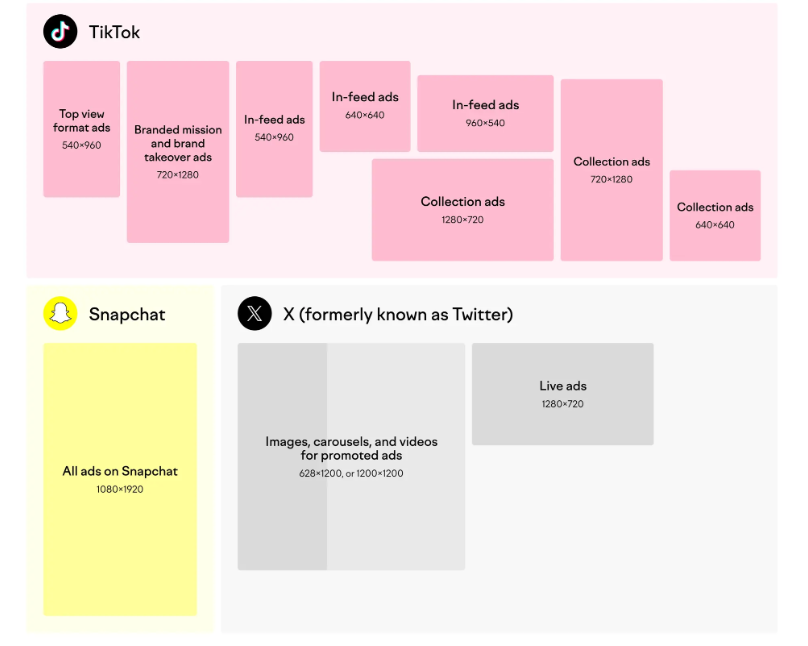Click Images, carousels, and videos promoted ads box
The height and width of the screenshot is (646, 808).
(x=351, y=456)
